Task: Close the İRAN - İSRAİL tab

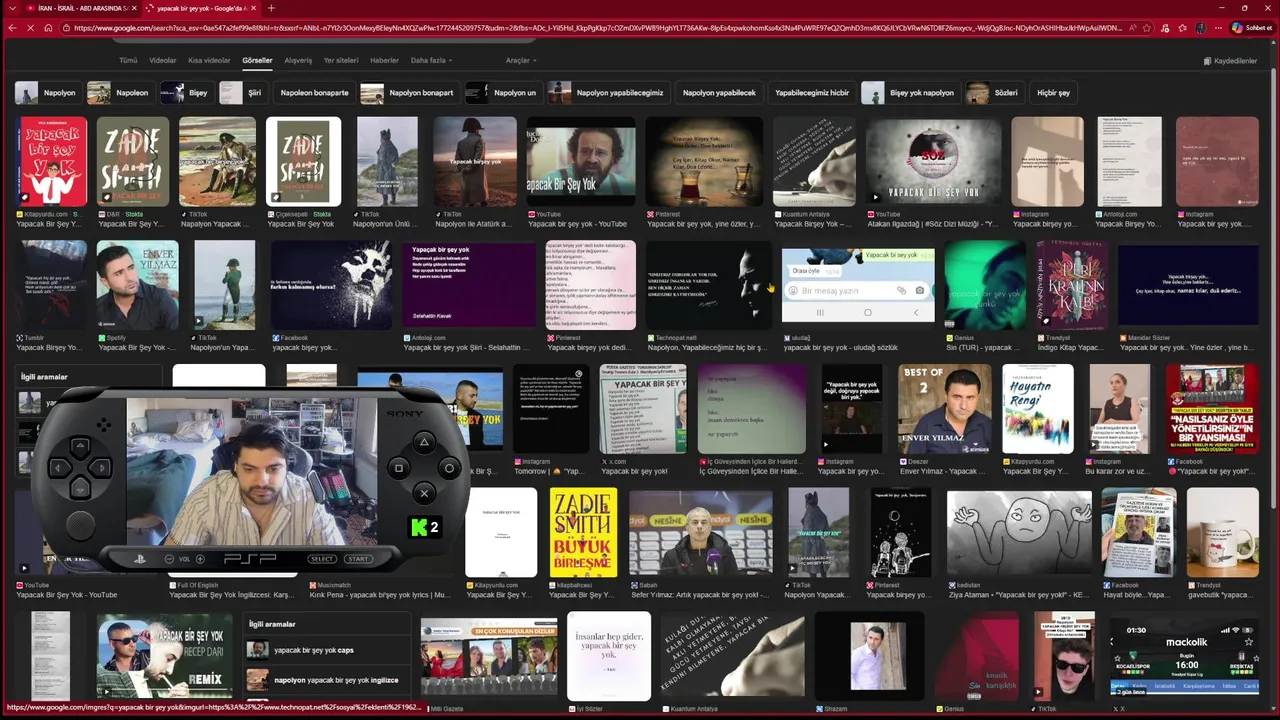Action: pos(135,8)
